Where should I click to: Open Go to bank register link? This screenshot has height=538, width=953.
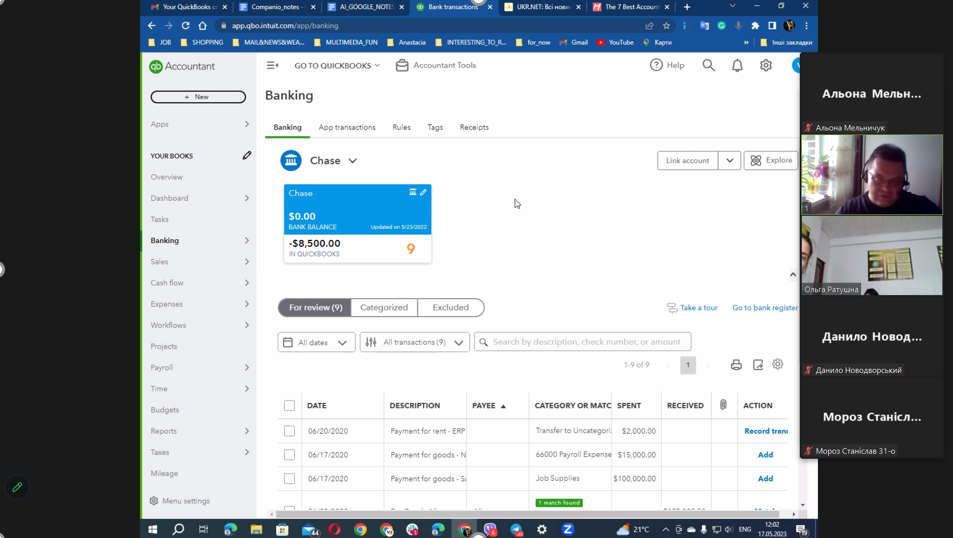tap(765, 308)
